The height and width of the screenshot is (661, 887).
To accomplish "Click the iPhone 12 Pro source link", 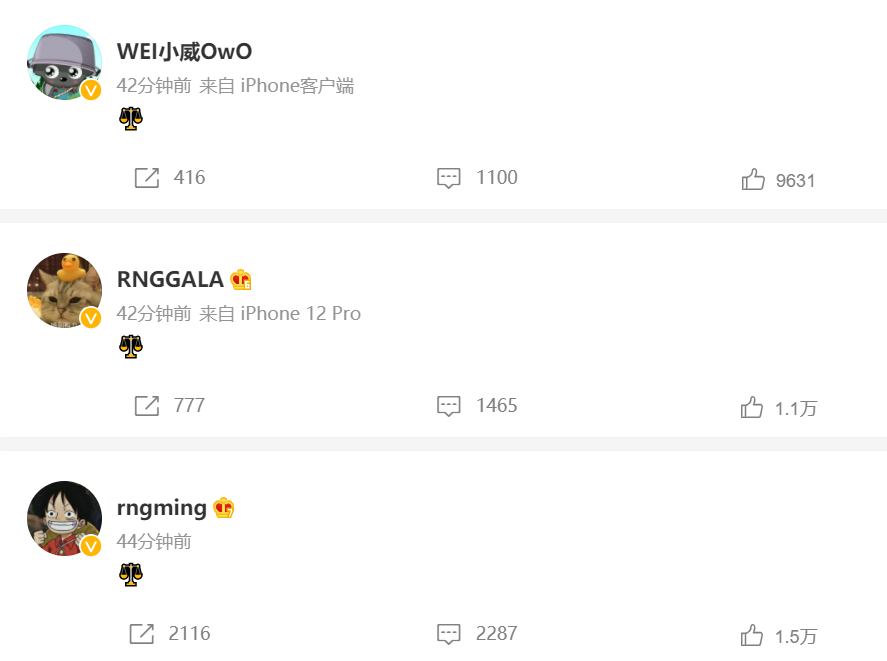I will (x=301, y=314).
